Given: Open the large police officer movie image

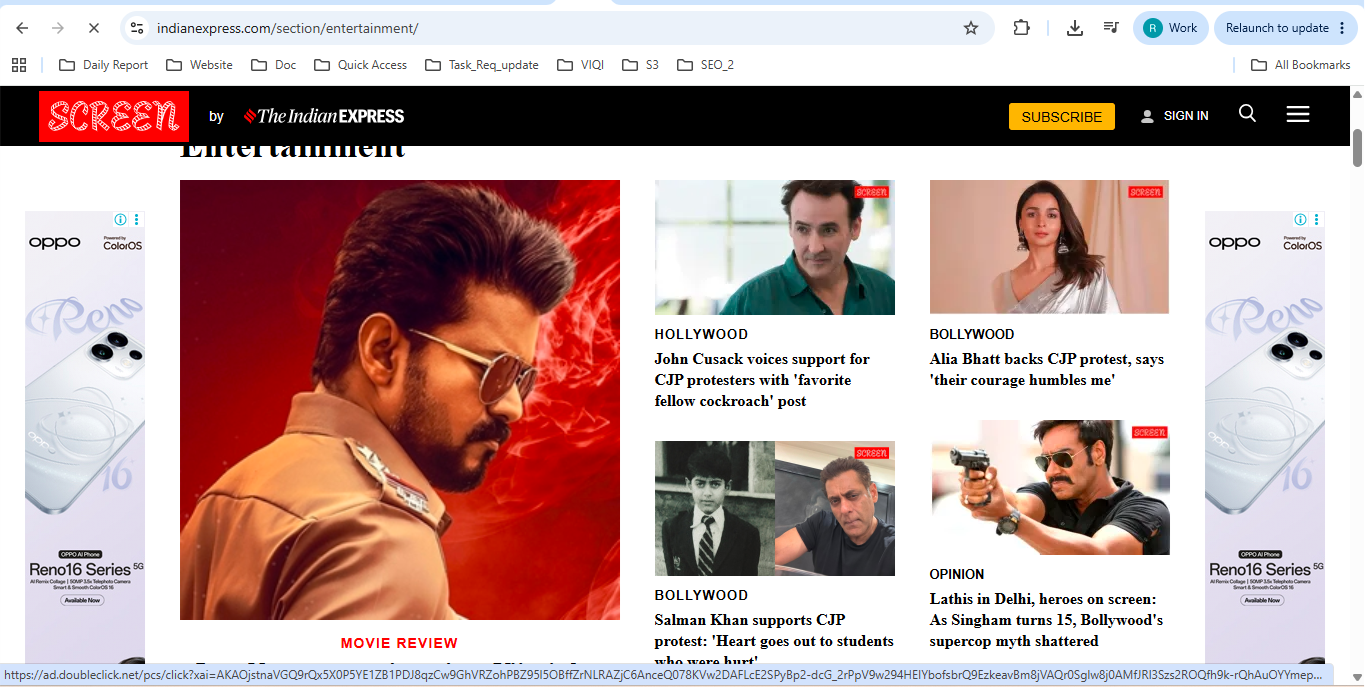Looking at the screenshot, I should tap(399, 400).
